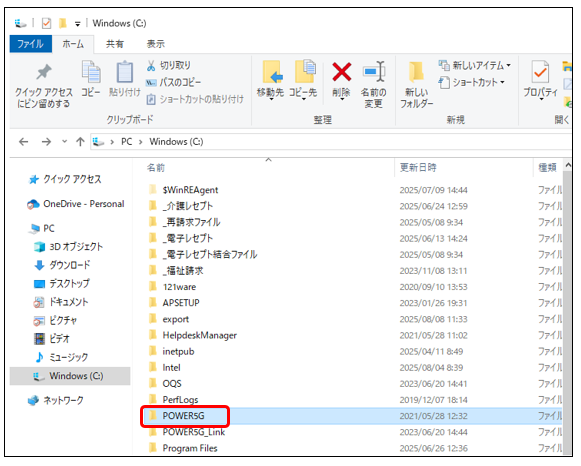Pin to Quick Access icon in ribbon
The image size is (581, 466).
[x=44, y=72]
